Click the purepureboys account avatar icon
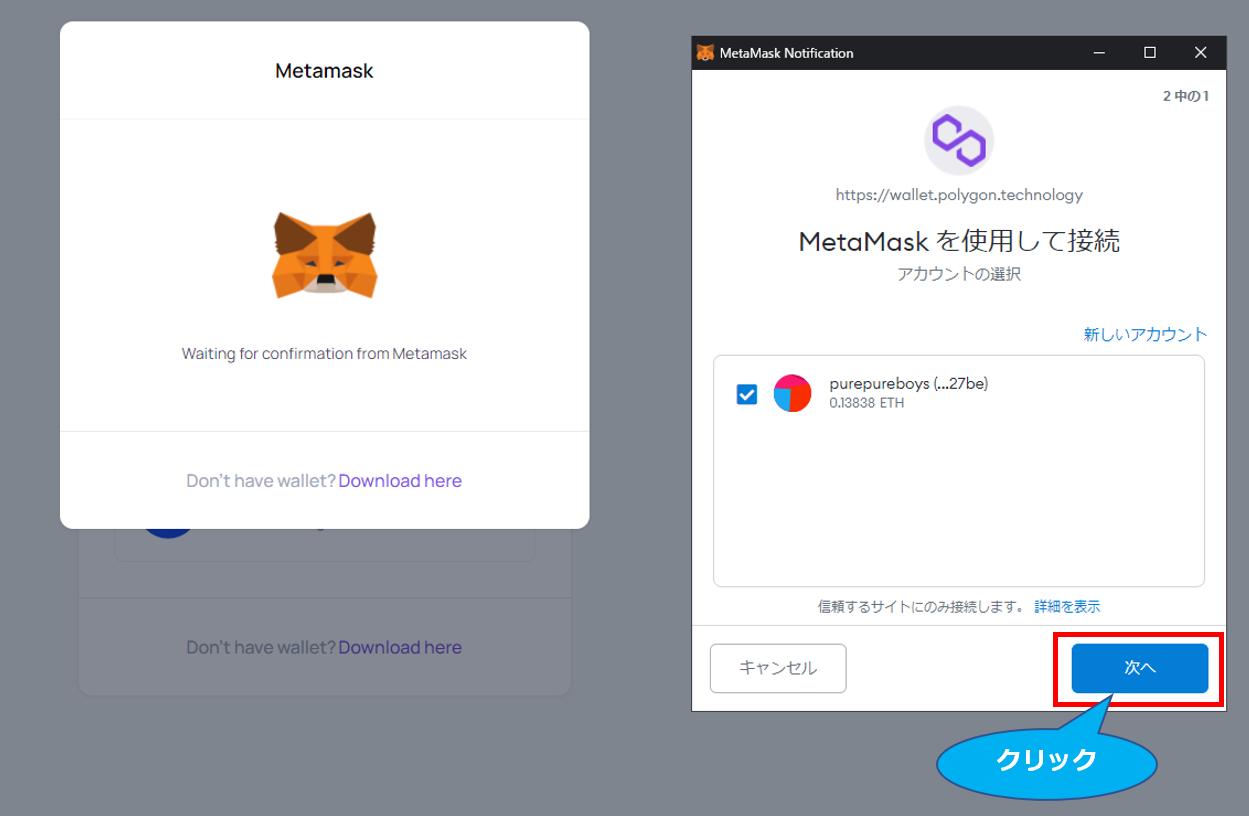 point(792,394)
